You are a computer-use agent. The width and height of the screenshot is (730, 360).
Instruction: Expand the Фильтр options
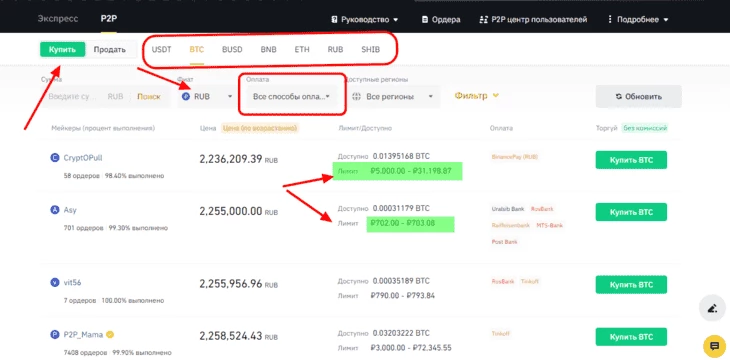coord(477,95)
